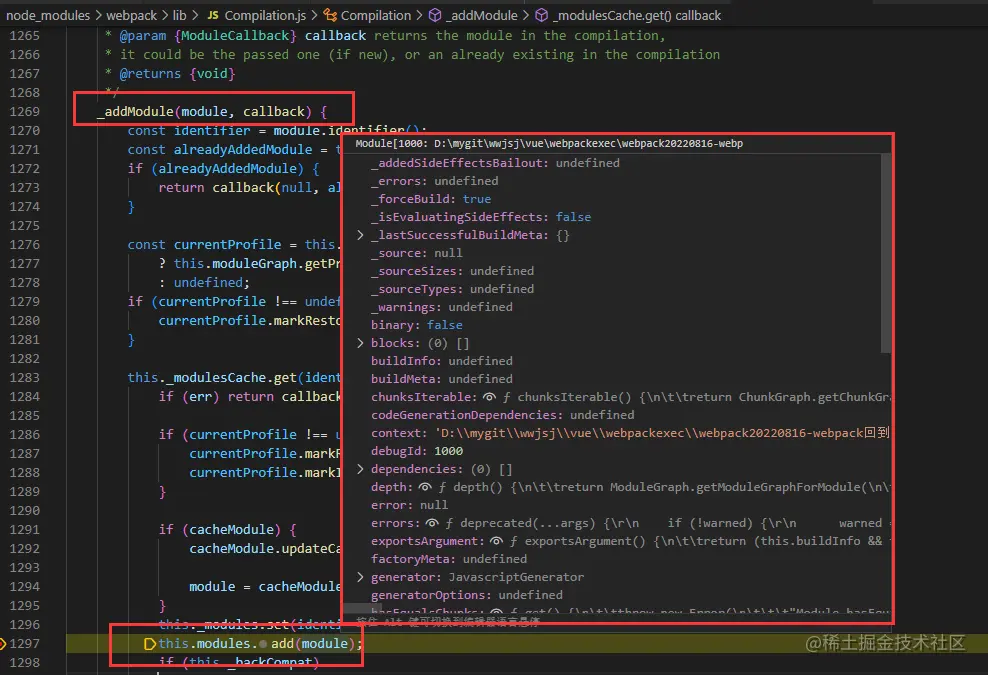Image resolution: width=988 pixels, height=675 pixels.
Task: Click the inline breakpoint arrow before this.modules
Action: [150, 643]
